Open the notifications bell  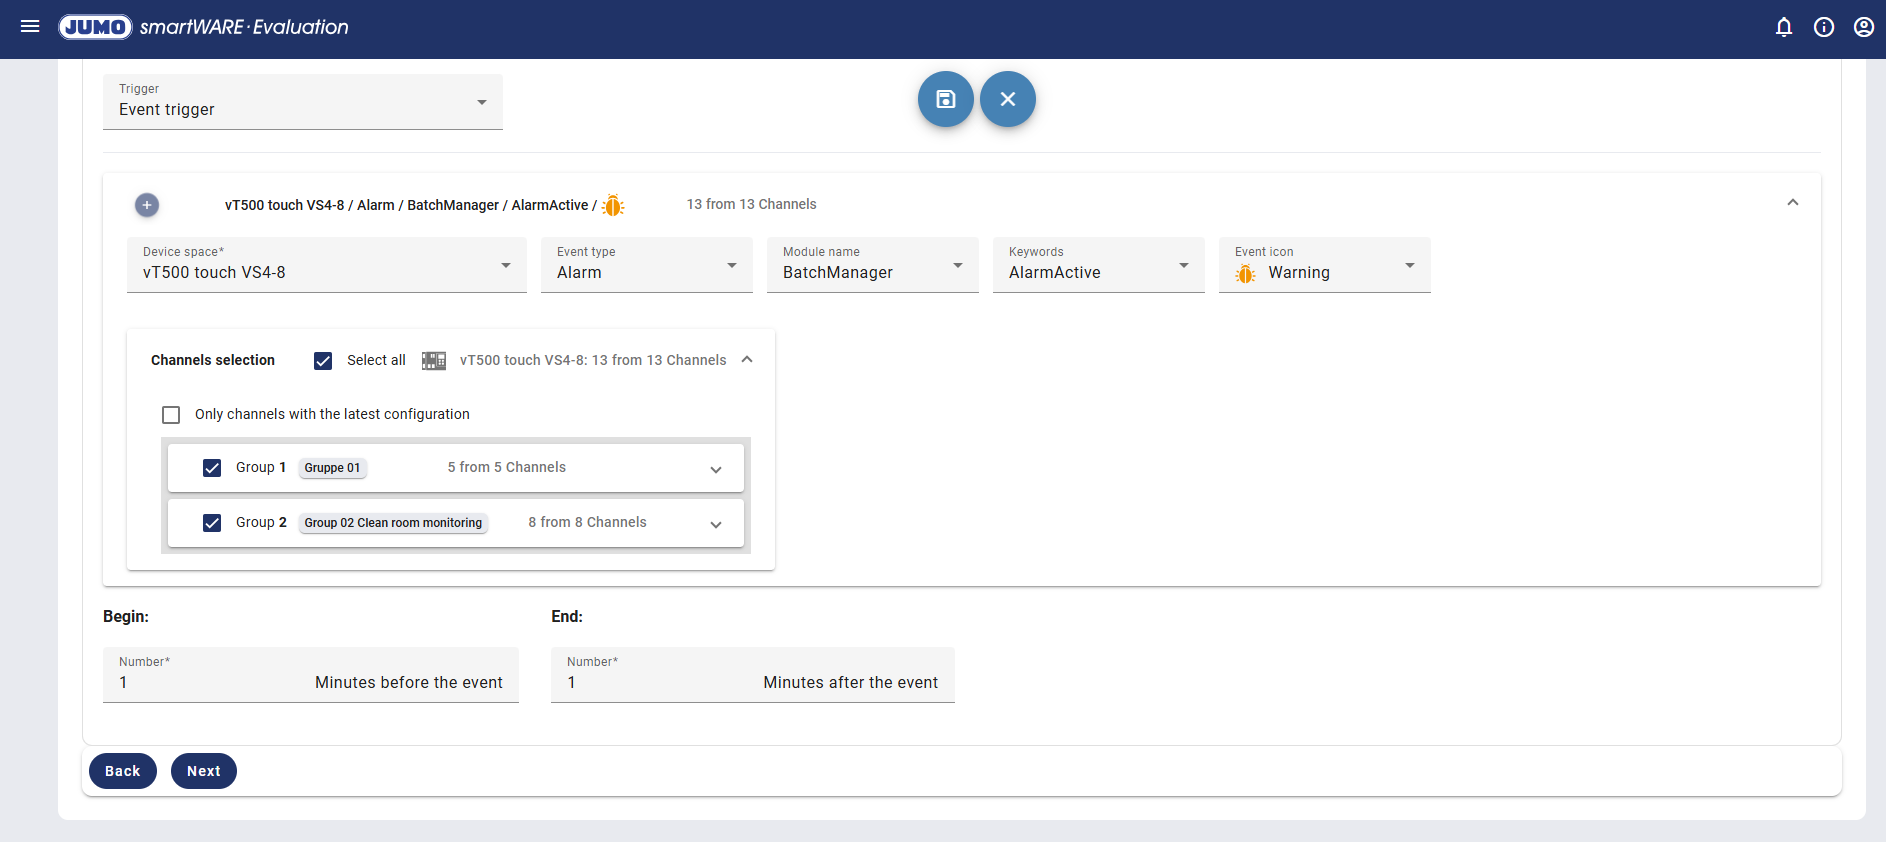coord(1783,27)
